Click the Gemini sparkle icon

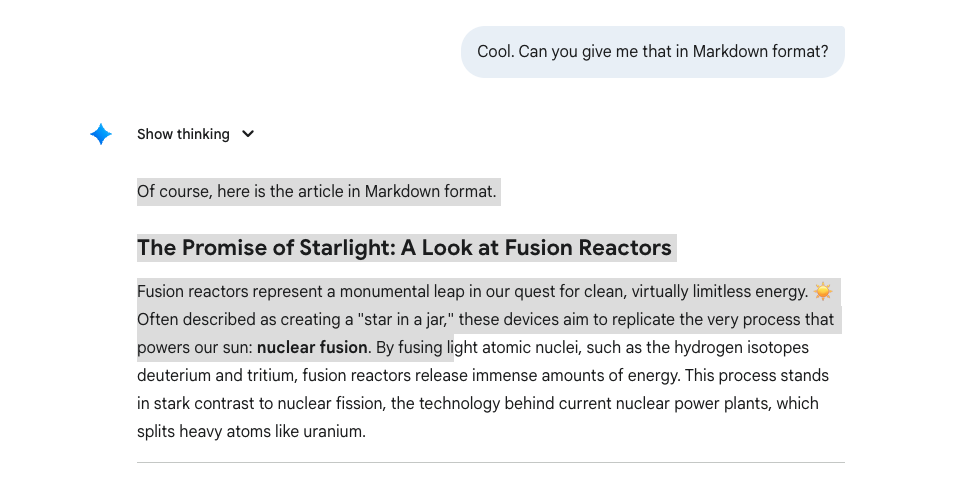point(101,134)
